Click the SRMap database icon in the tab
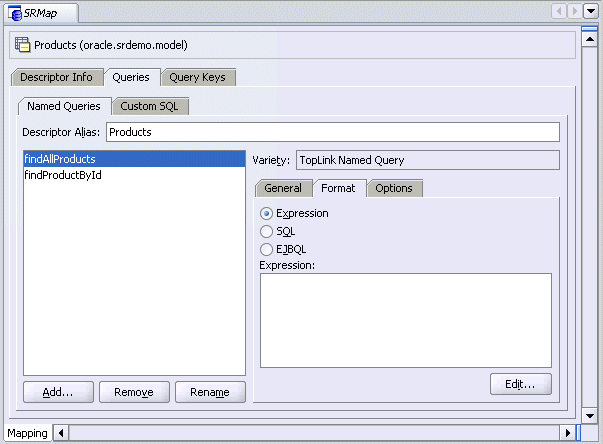 coord(15,13)
